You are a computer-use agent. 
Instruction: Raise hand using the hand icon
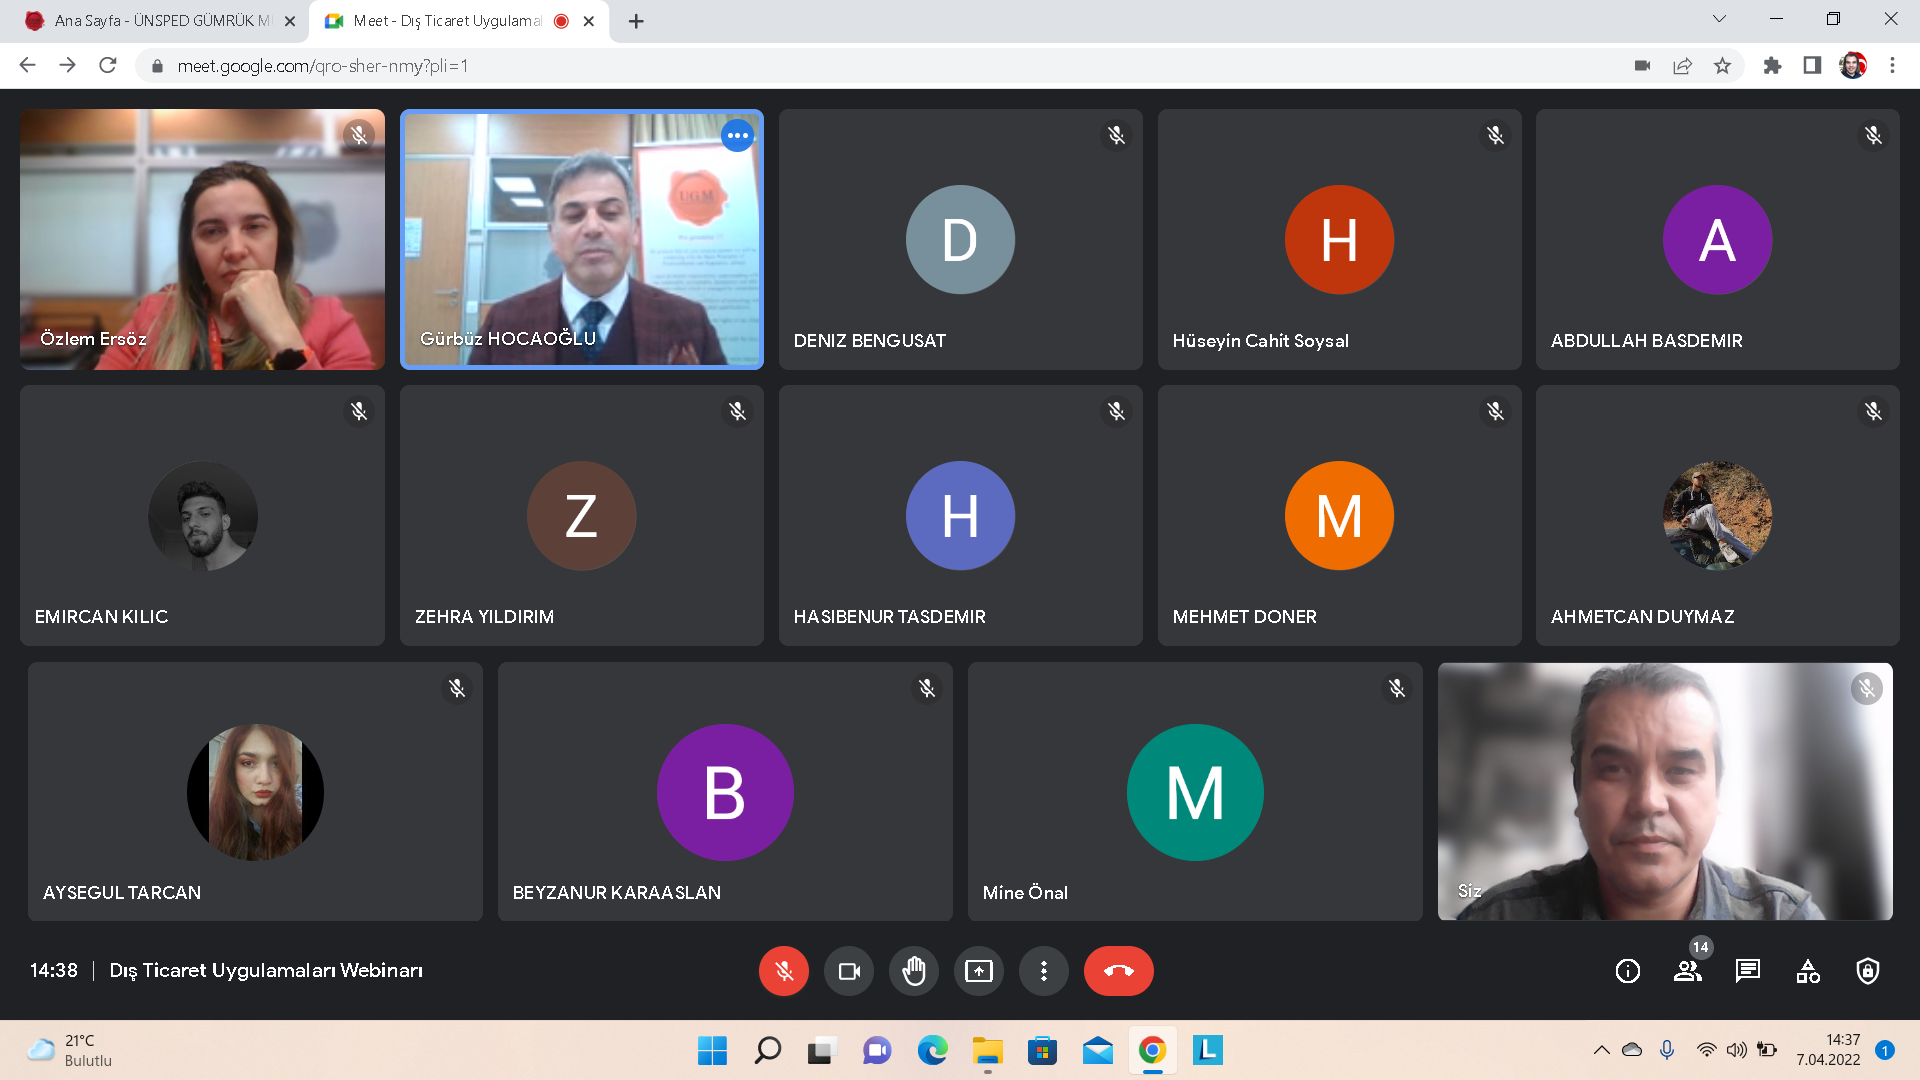pyautogui.click(x=913, y=971)
